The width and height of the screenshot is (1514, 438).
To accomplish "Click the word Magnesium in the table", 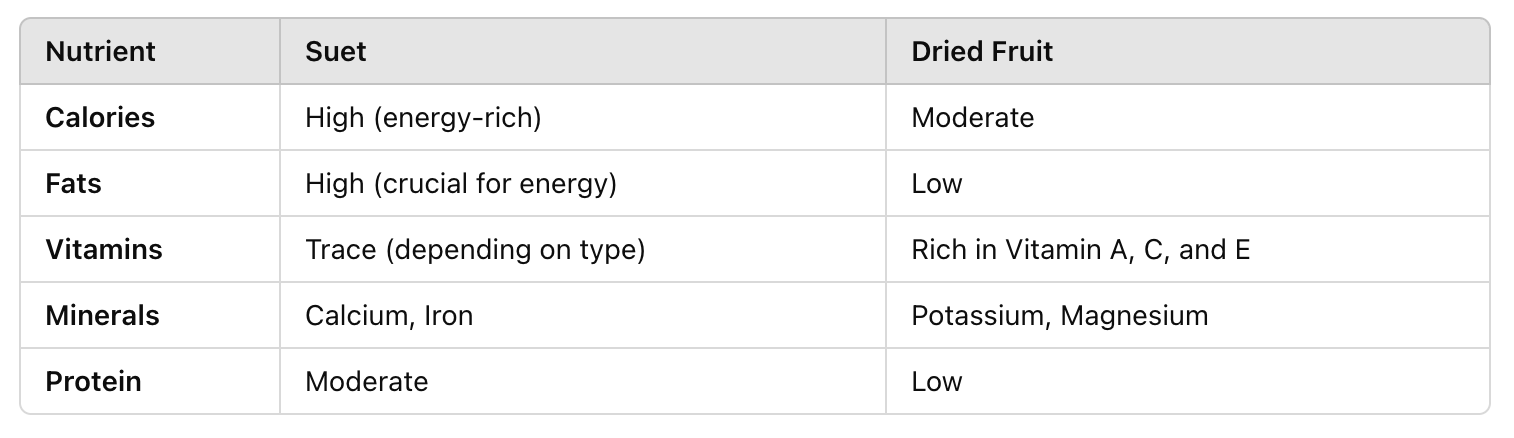I will click(1134, 315).
